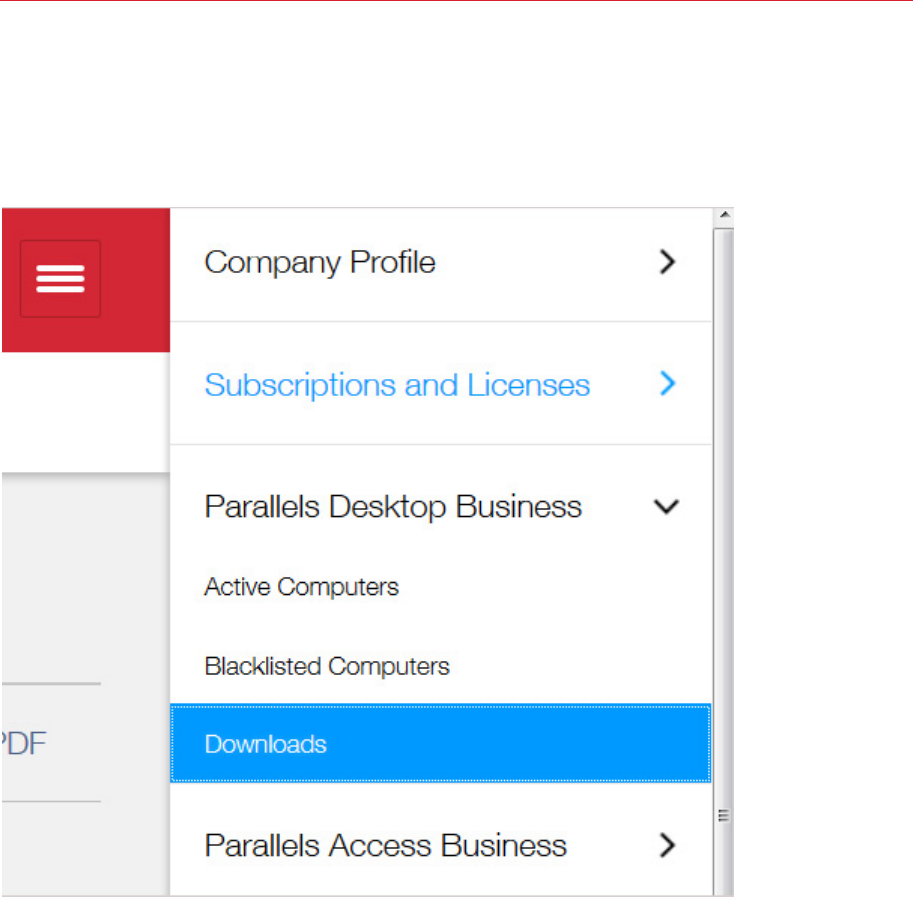The width and height of the screenshot is (913, 897).
Task: Open the Blacklisted Computers page
Action: 327,666
